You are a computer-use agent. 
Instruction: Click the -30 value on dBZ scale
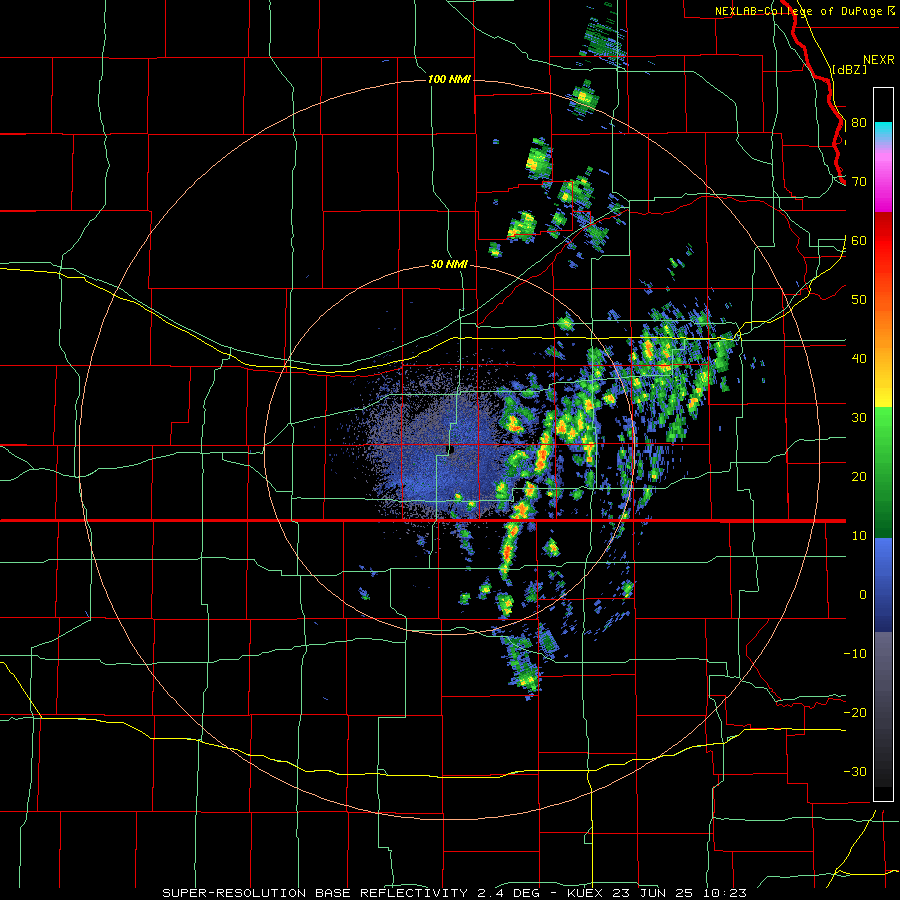(x=855, y=772)
